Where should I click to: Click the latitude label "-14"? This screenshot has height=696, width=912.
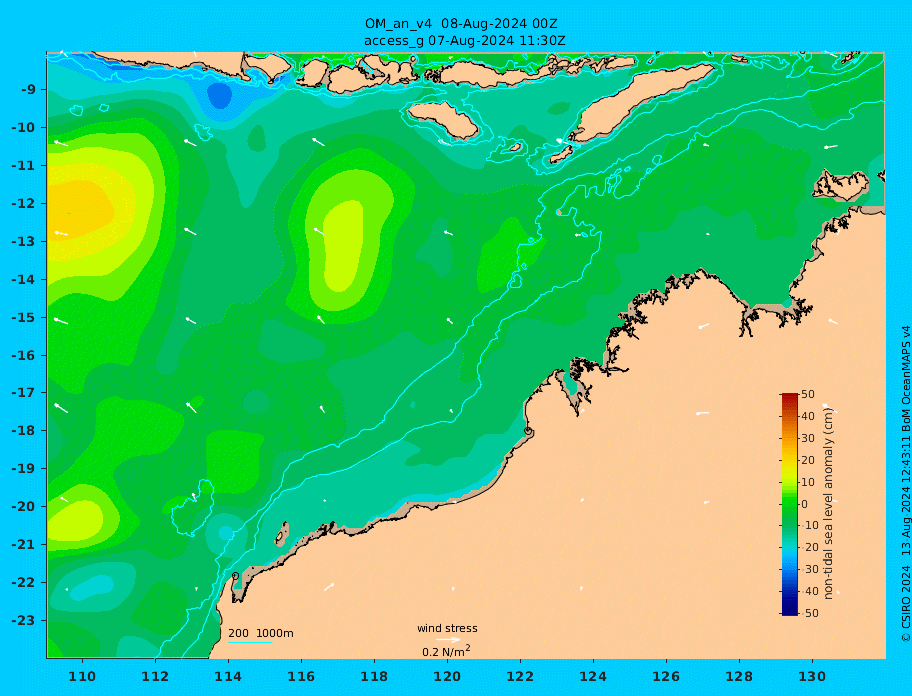pyautogui.click(x=24, y=280)
